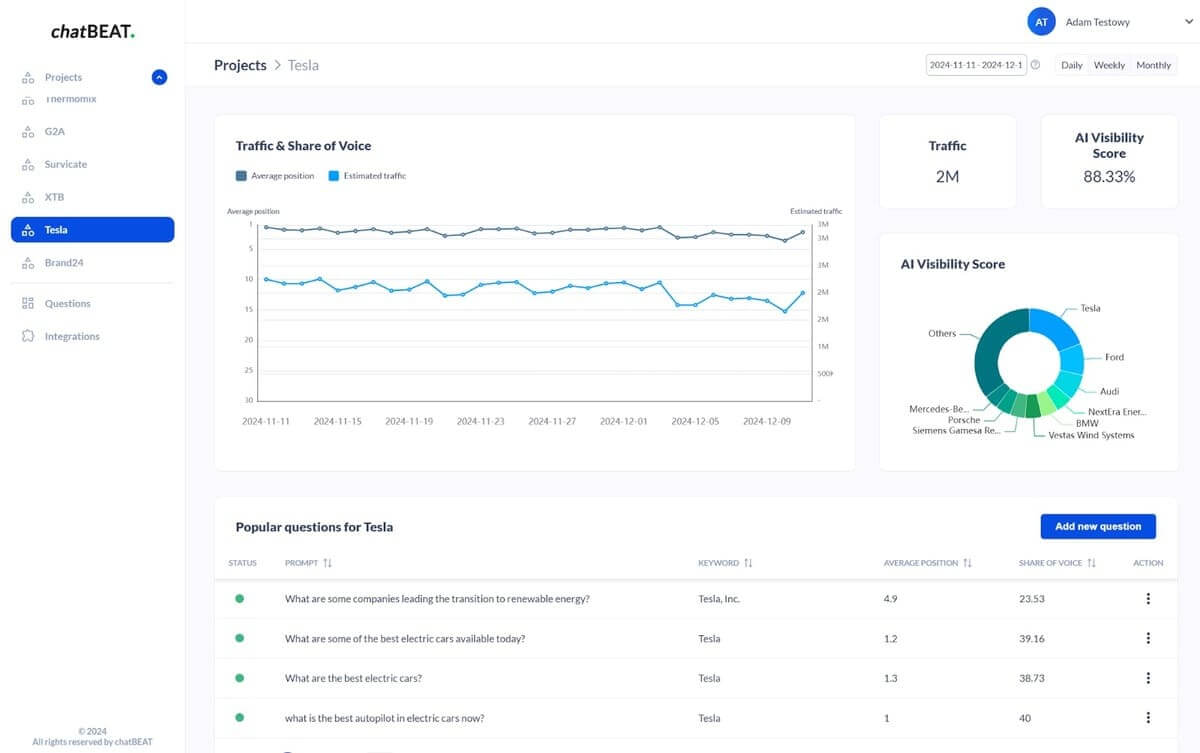Viewport: 1200px width, 753px height.
Task: Click Projects breadcrumb link
Action: click(x=240, y=65)
